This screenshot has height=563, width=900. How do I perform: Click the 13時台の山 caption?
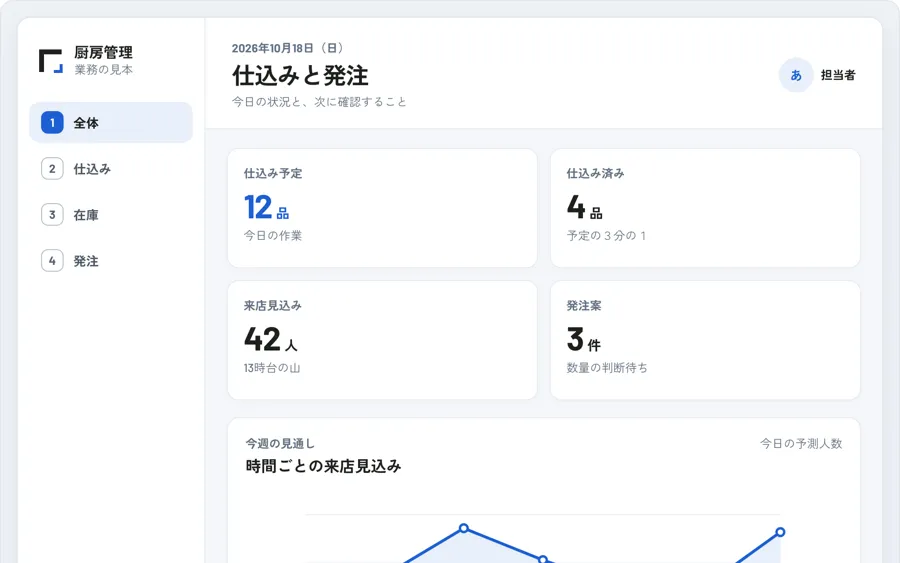[x=272, y=368]
